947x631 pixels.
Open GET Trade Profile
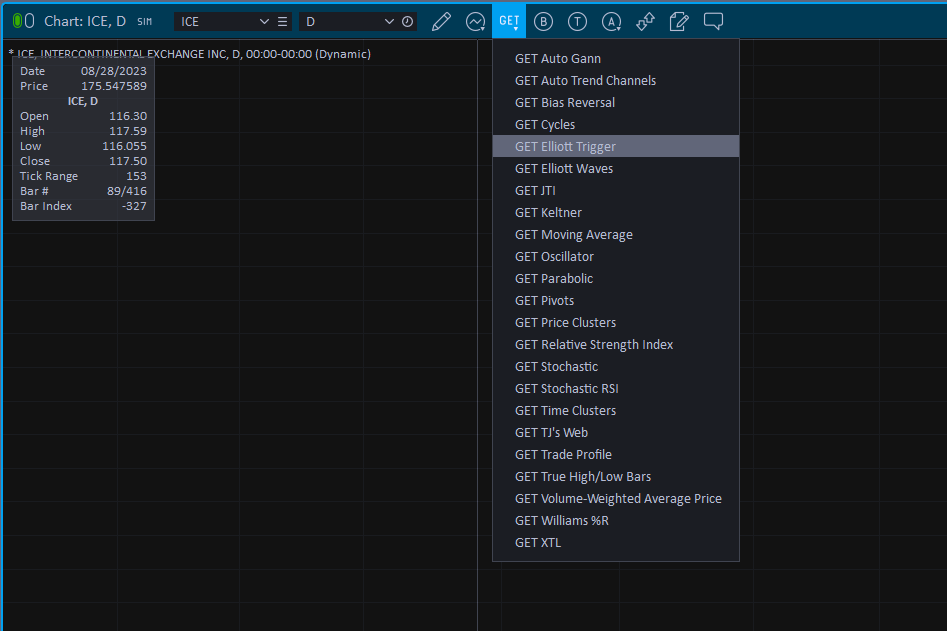(x=616, y=455)
